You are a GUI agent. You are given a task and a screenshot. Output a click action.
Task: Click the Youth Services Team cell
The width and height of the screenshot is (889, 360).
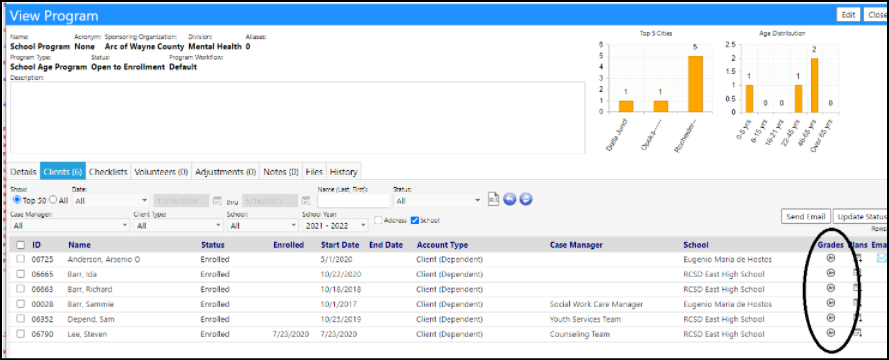pos(585,319)
